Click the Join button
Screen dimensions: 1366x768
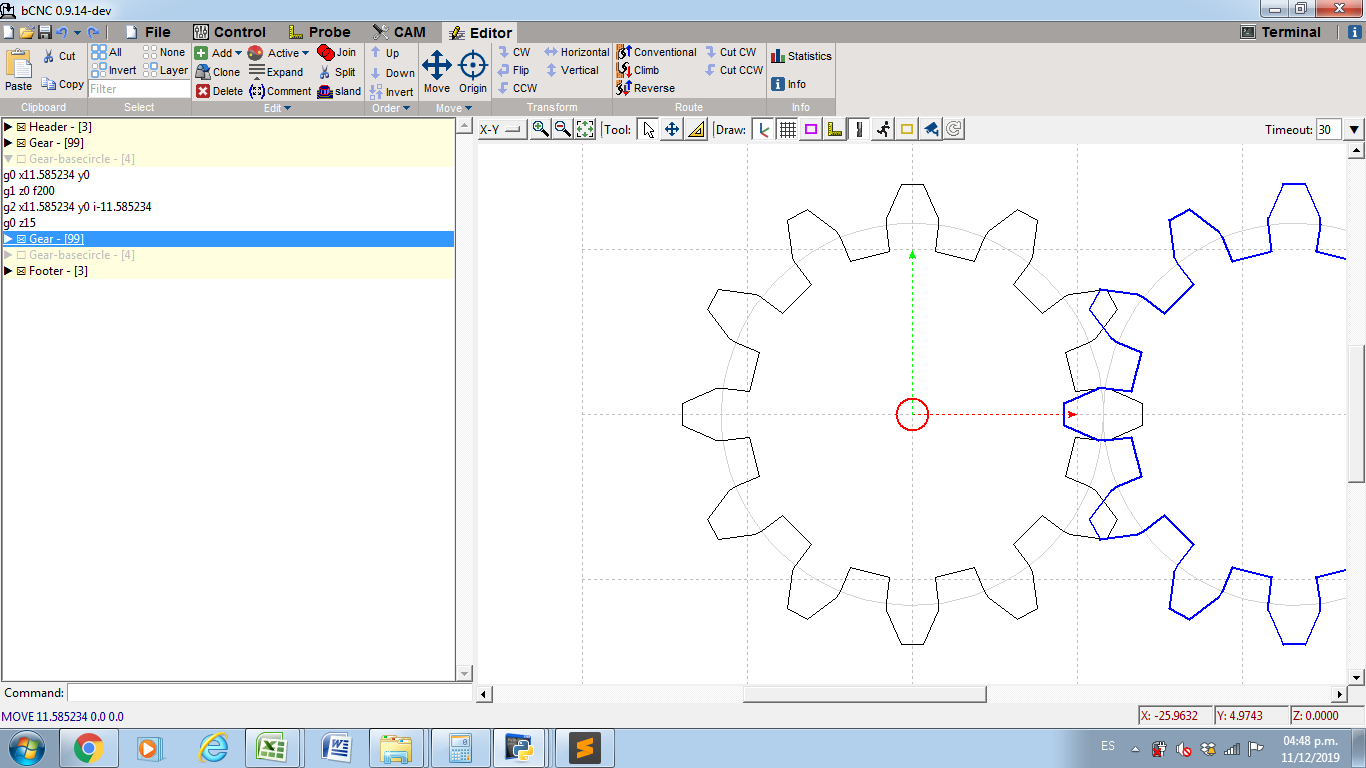coord(337,52)
